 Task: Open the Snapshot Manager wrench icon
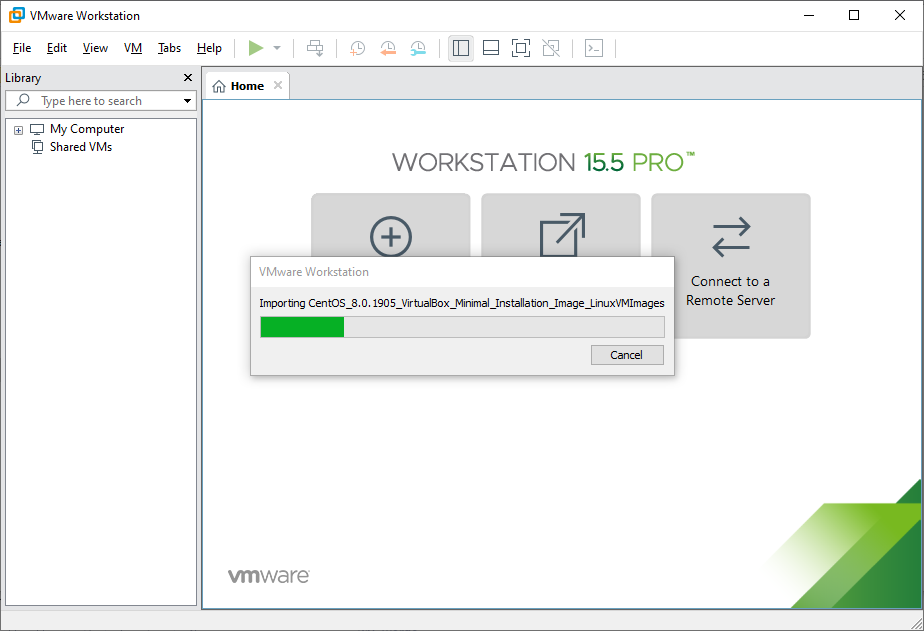[x=418, y=48]
